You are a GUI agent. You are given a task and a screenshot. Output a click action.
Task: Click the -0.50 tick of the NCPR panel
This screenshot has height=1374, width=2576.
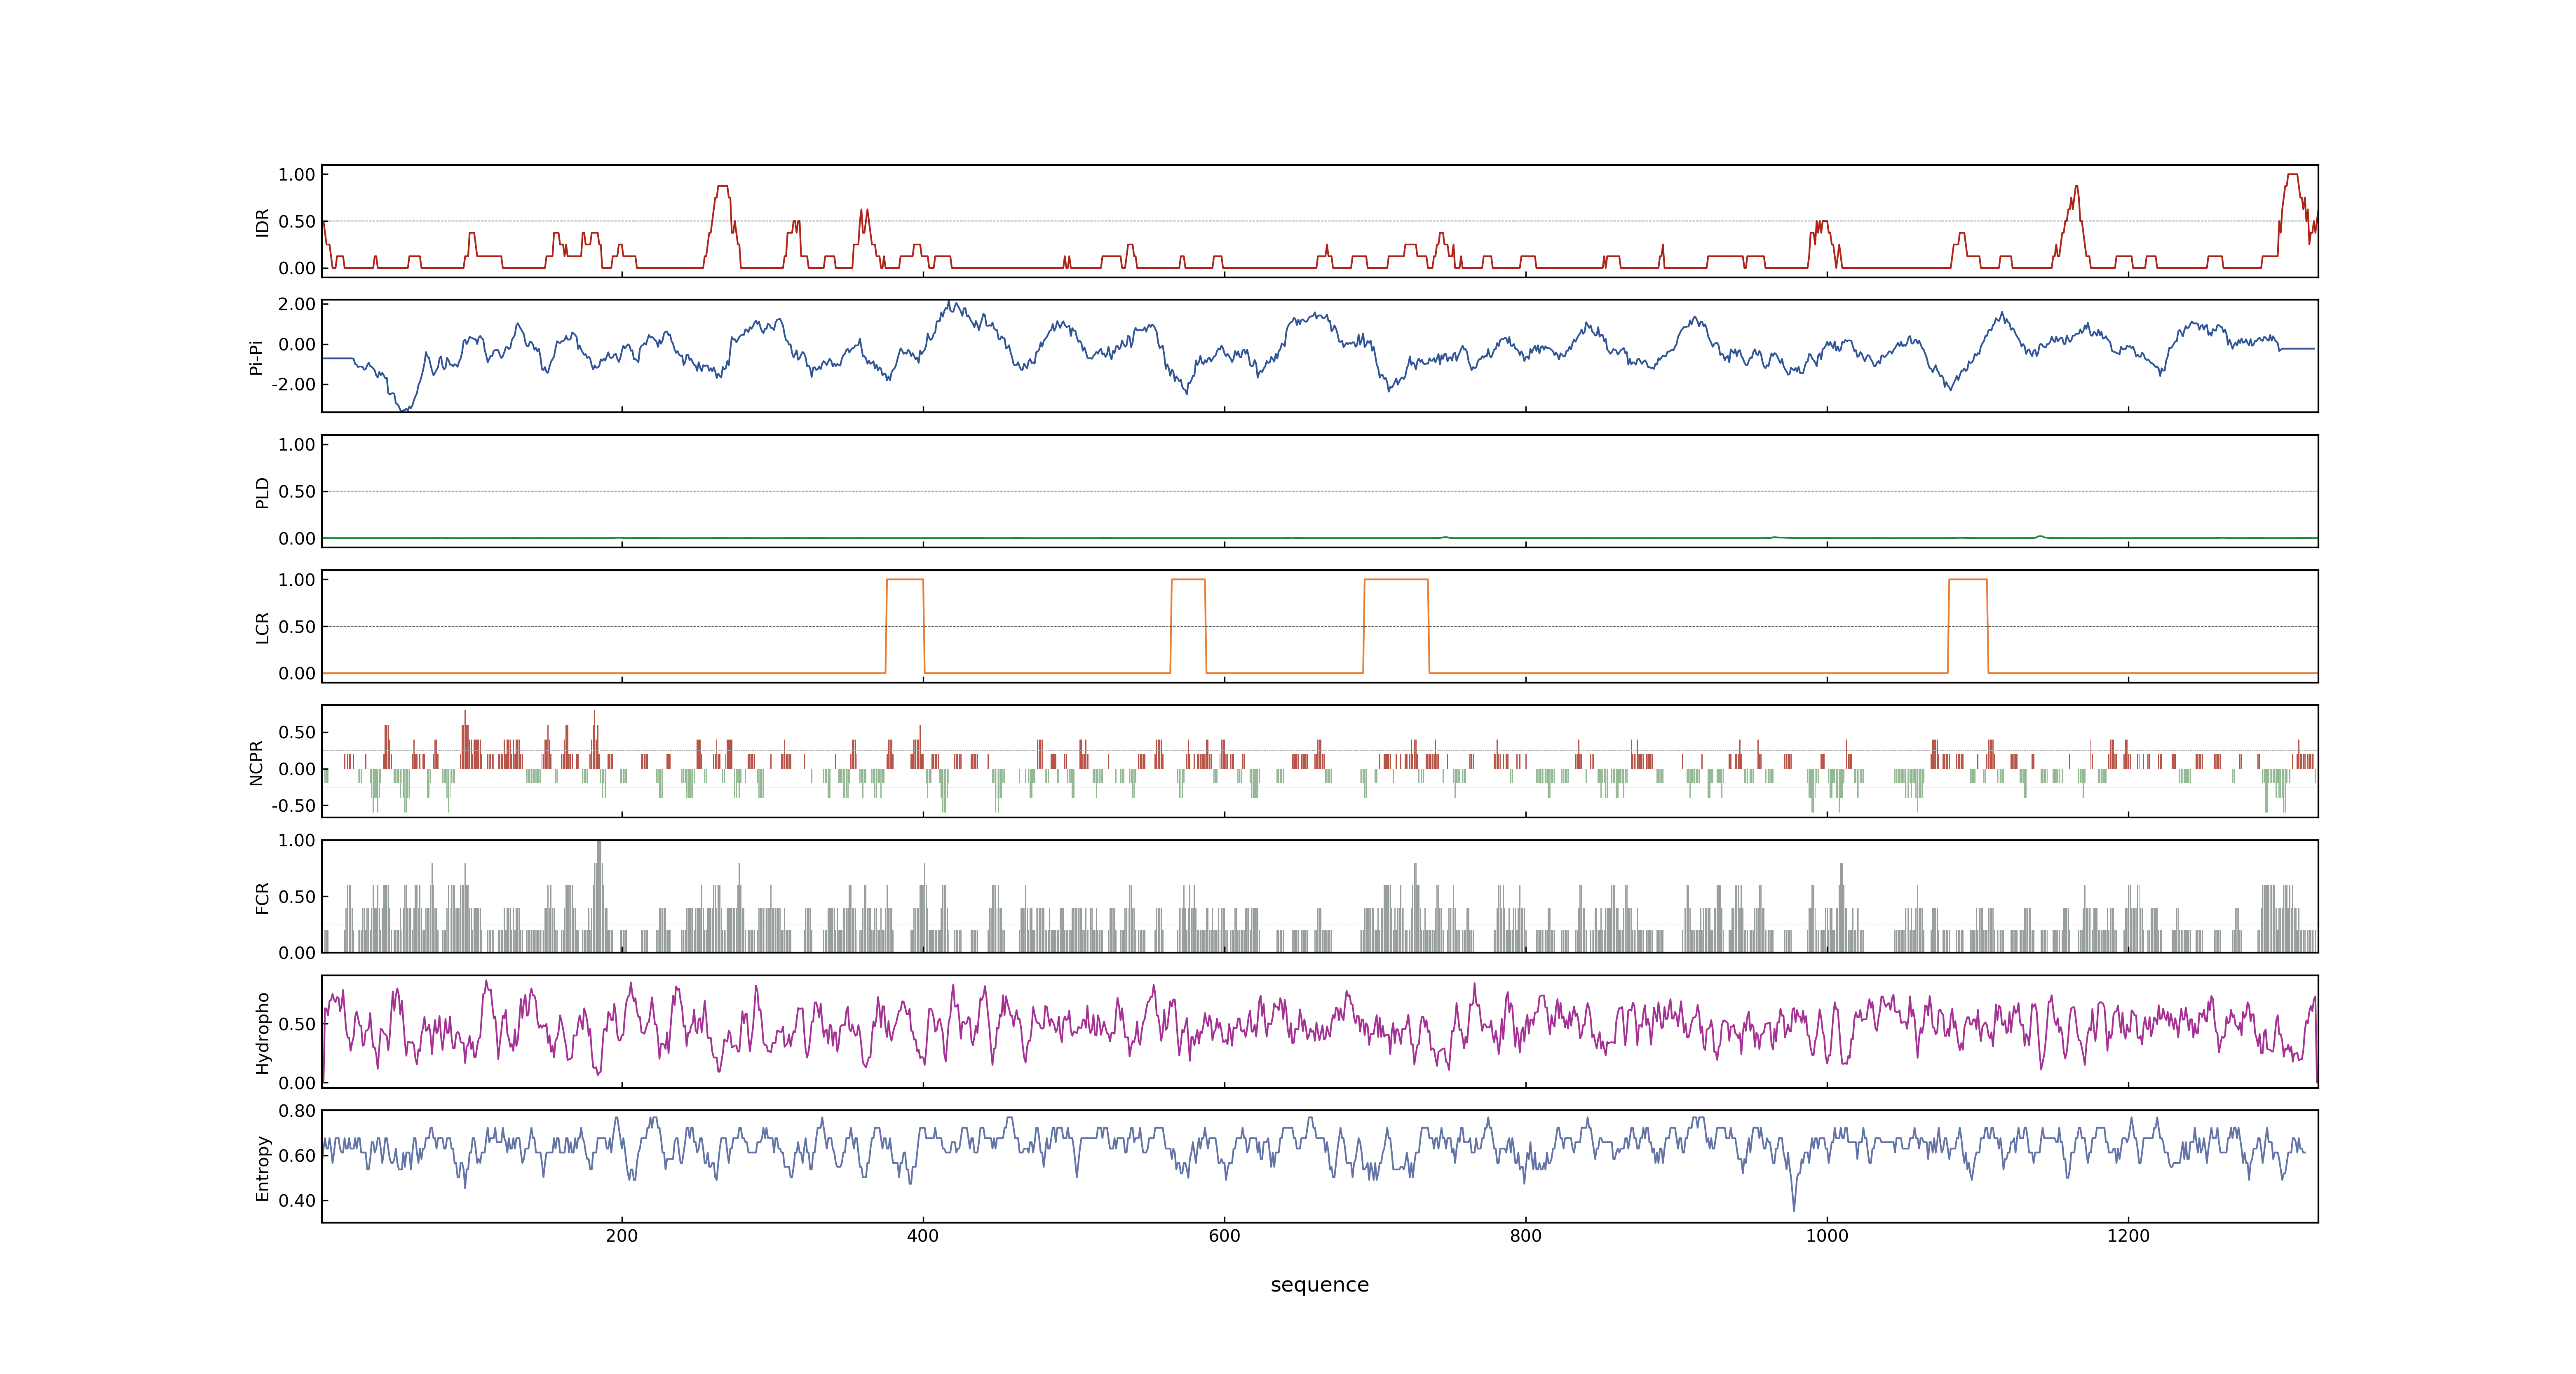pos(293,806)
